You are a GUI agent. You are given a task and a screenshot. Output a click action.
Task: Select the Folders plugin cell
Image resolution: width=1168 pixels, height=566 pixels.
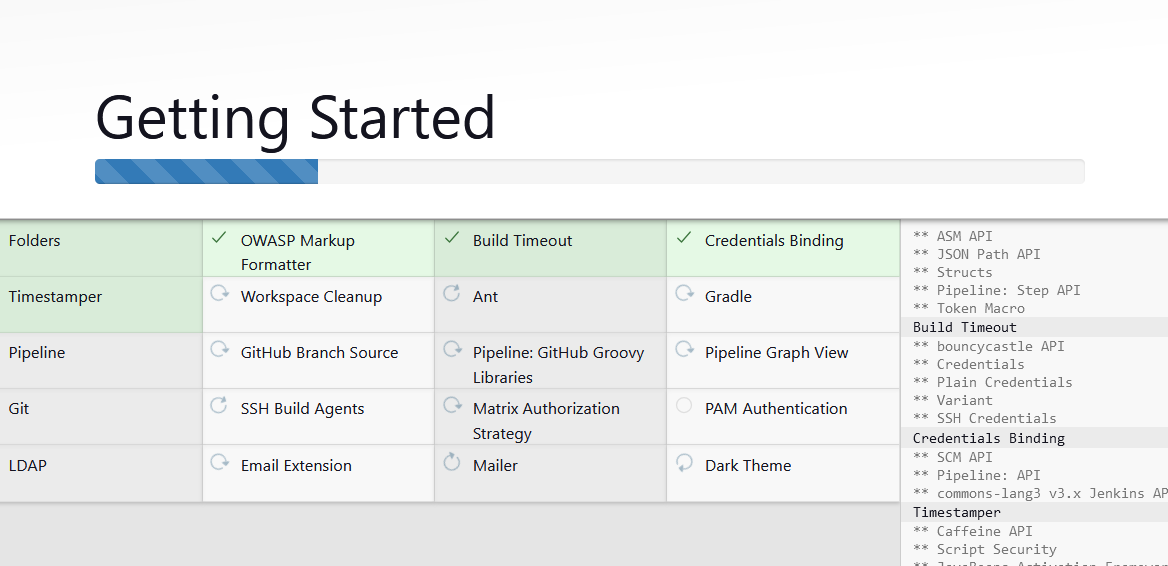tap(101, 249)
